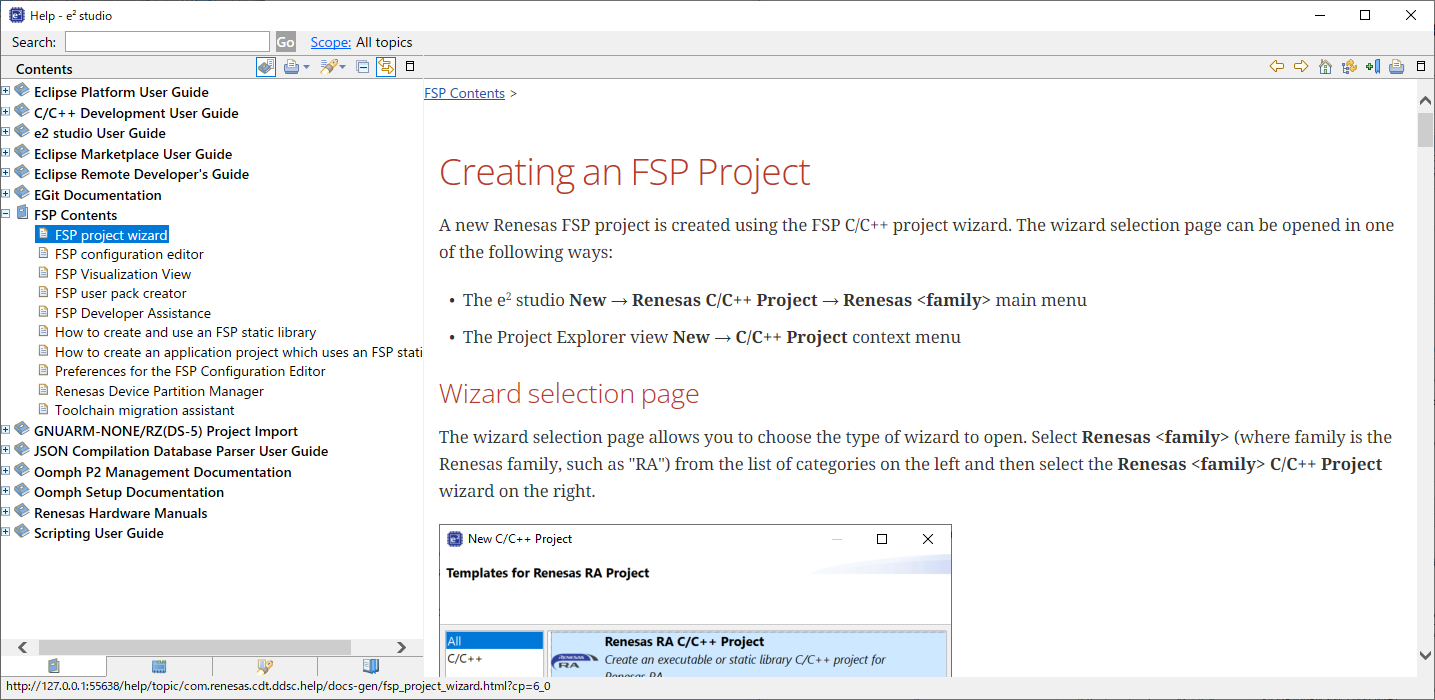Print the page from the right toolbar
The width and height of the screenshot is (1435, 700).
(x=1397, y=67)
